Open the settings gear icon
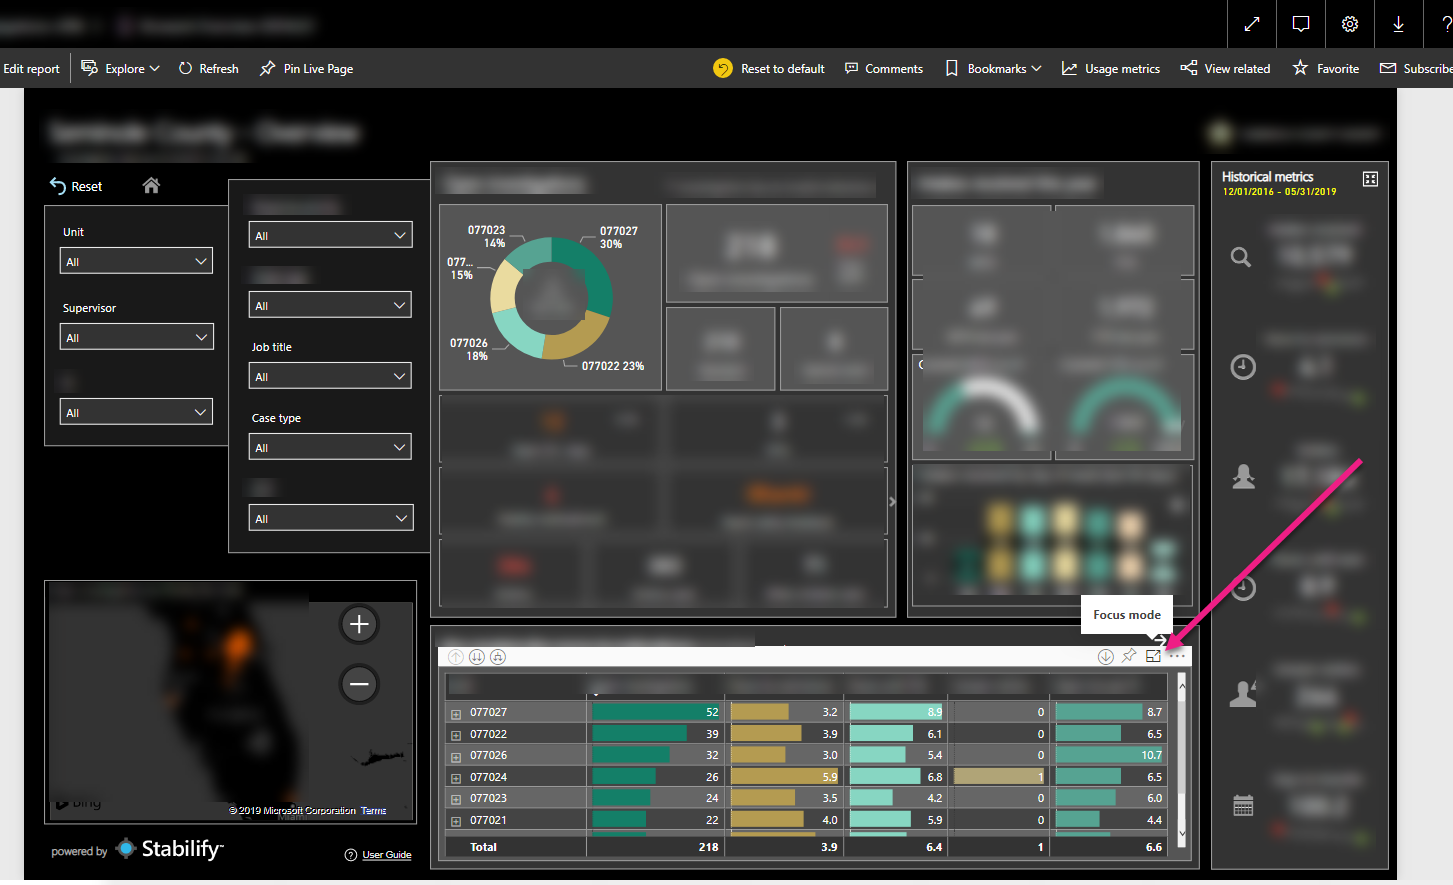Viewport: 1453px width, 885px height. (x=1349, y=24)
